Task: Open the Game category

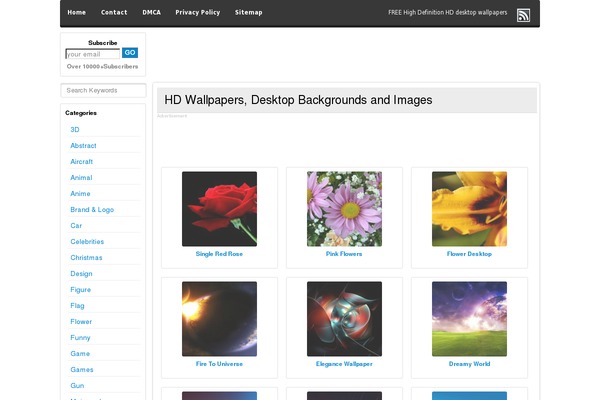Action: pos(80,354)
